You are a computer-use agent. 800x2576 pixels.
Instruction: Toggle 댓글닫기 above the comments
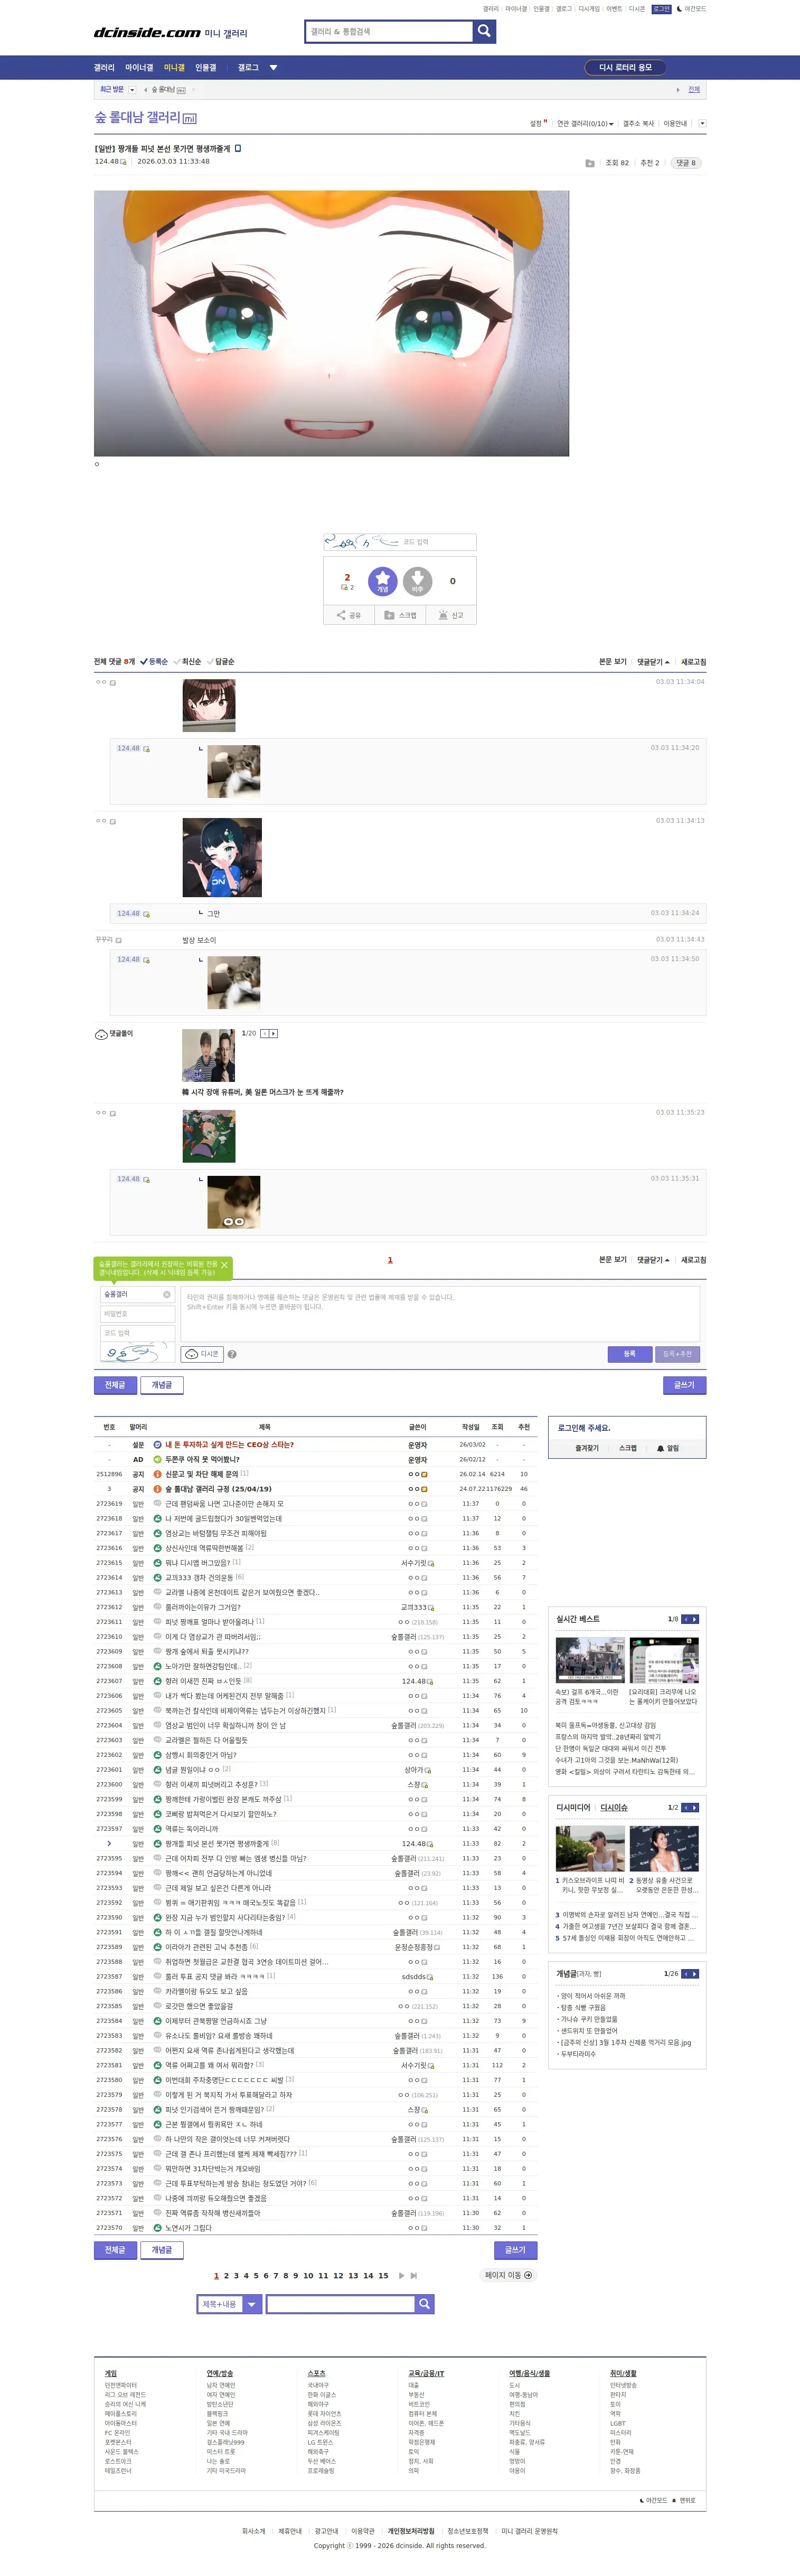653,661
